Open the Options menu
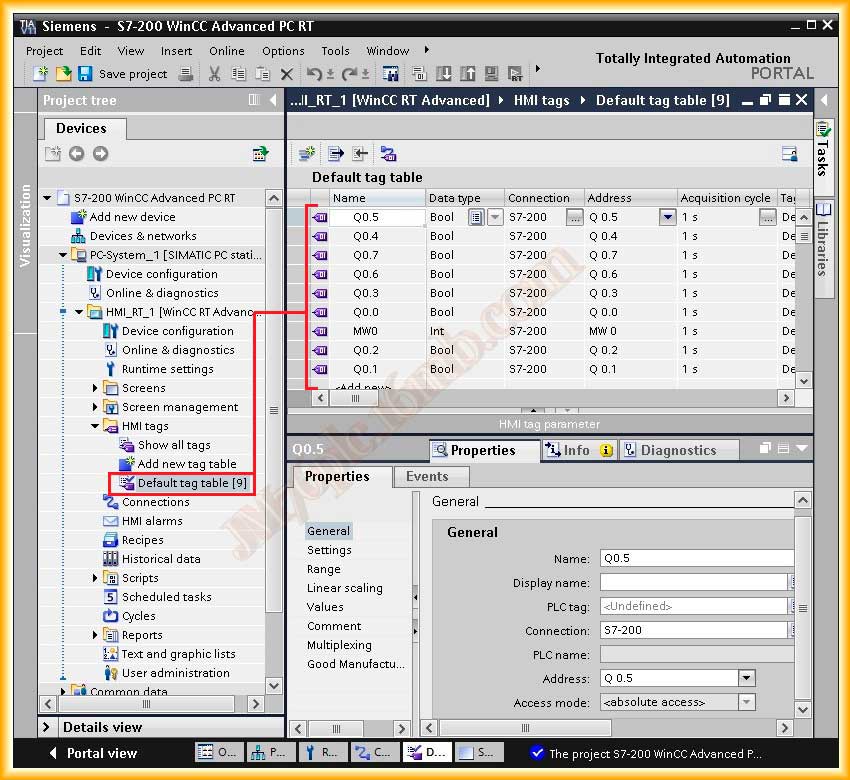 coord(283,51)
